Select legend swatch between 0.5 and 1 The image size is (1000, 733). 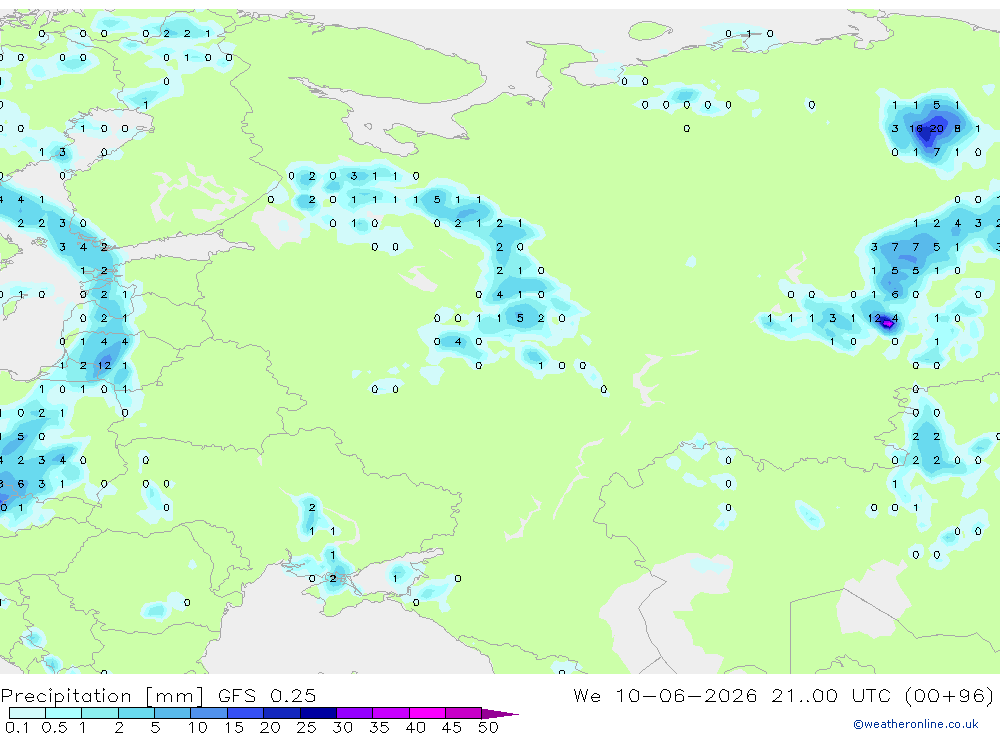pos(64,713)
